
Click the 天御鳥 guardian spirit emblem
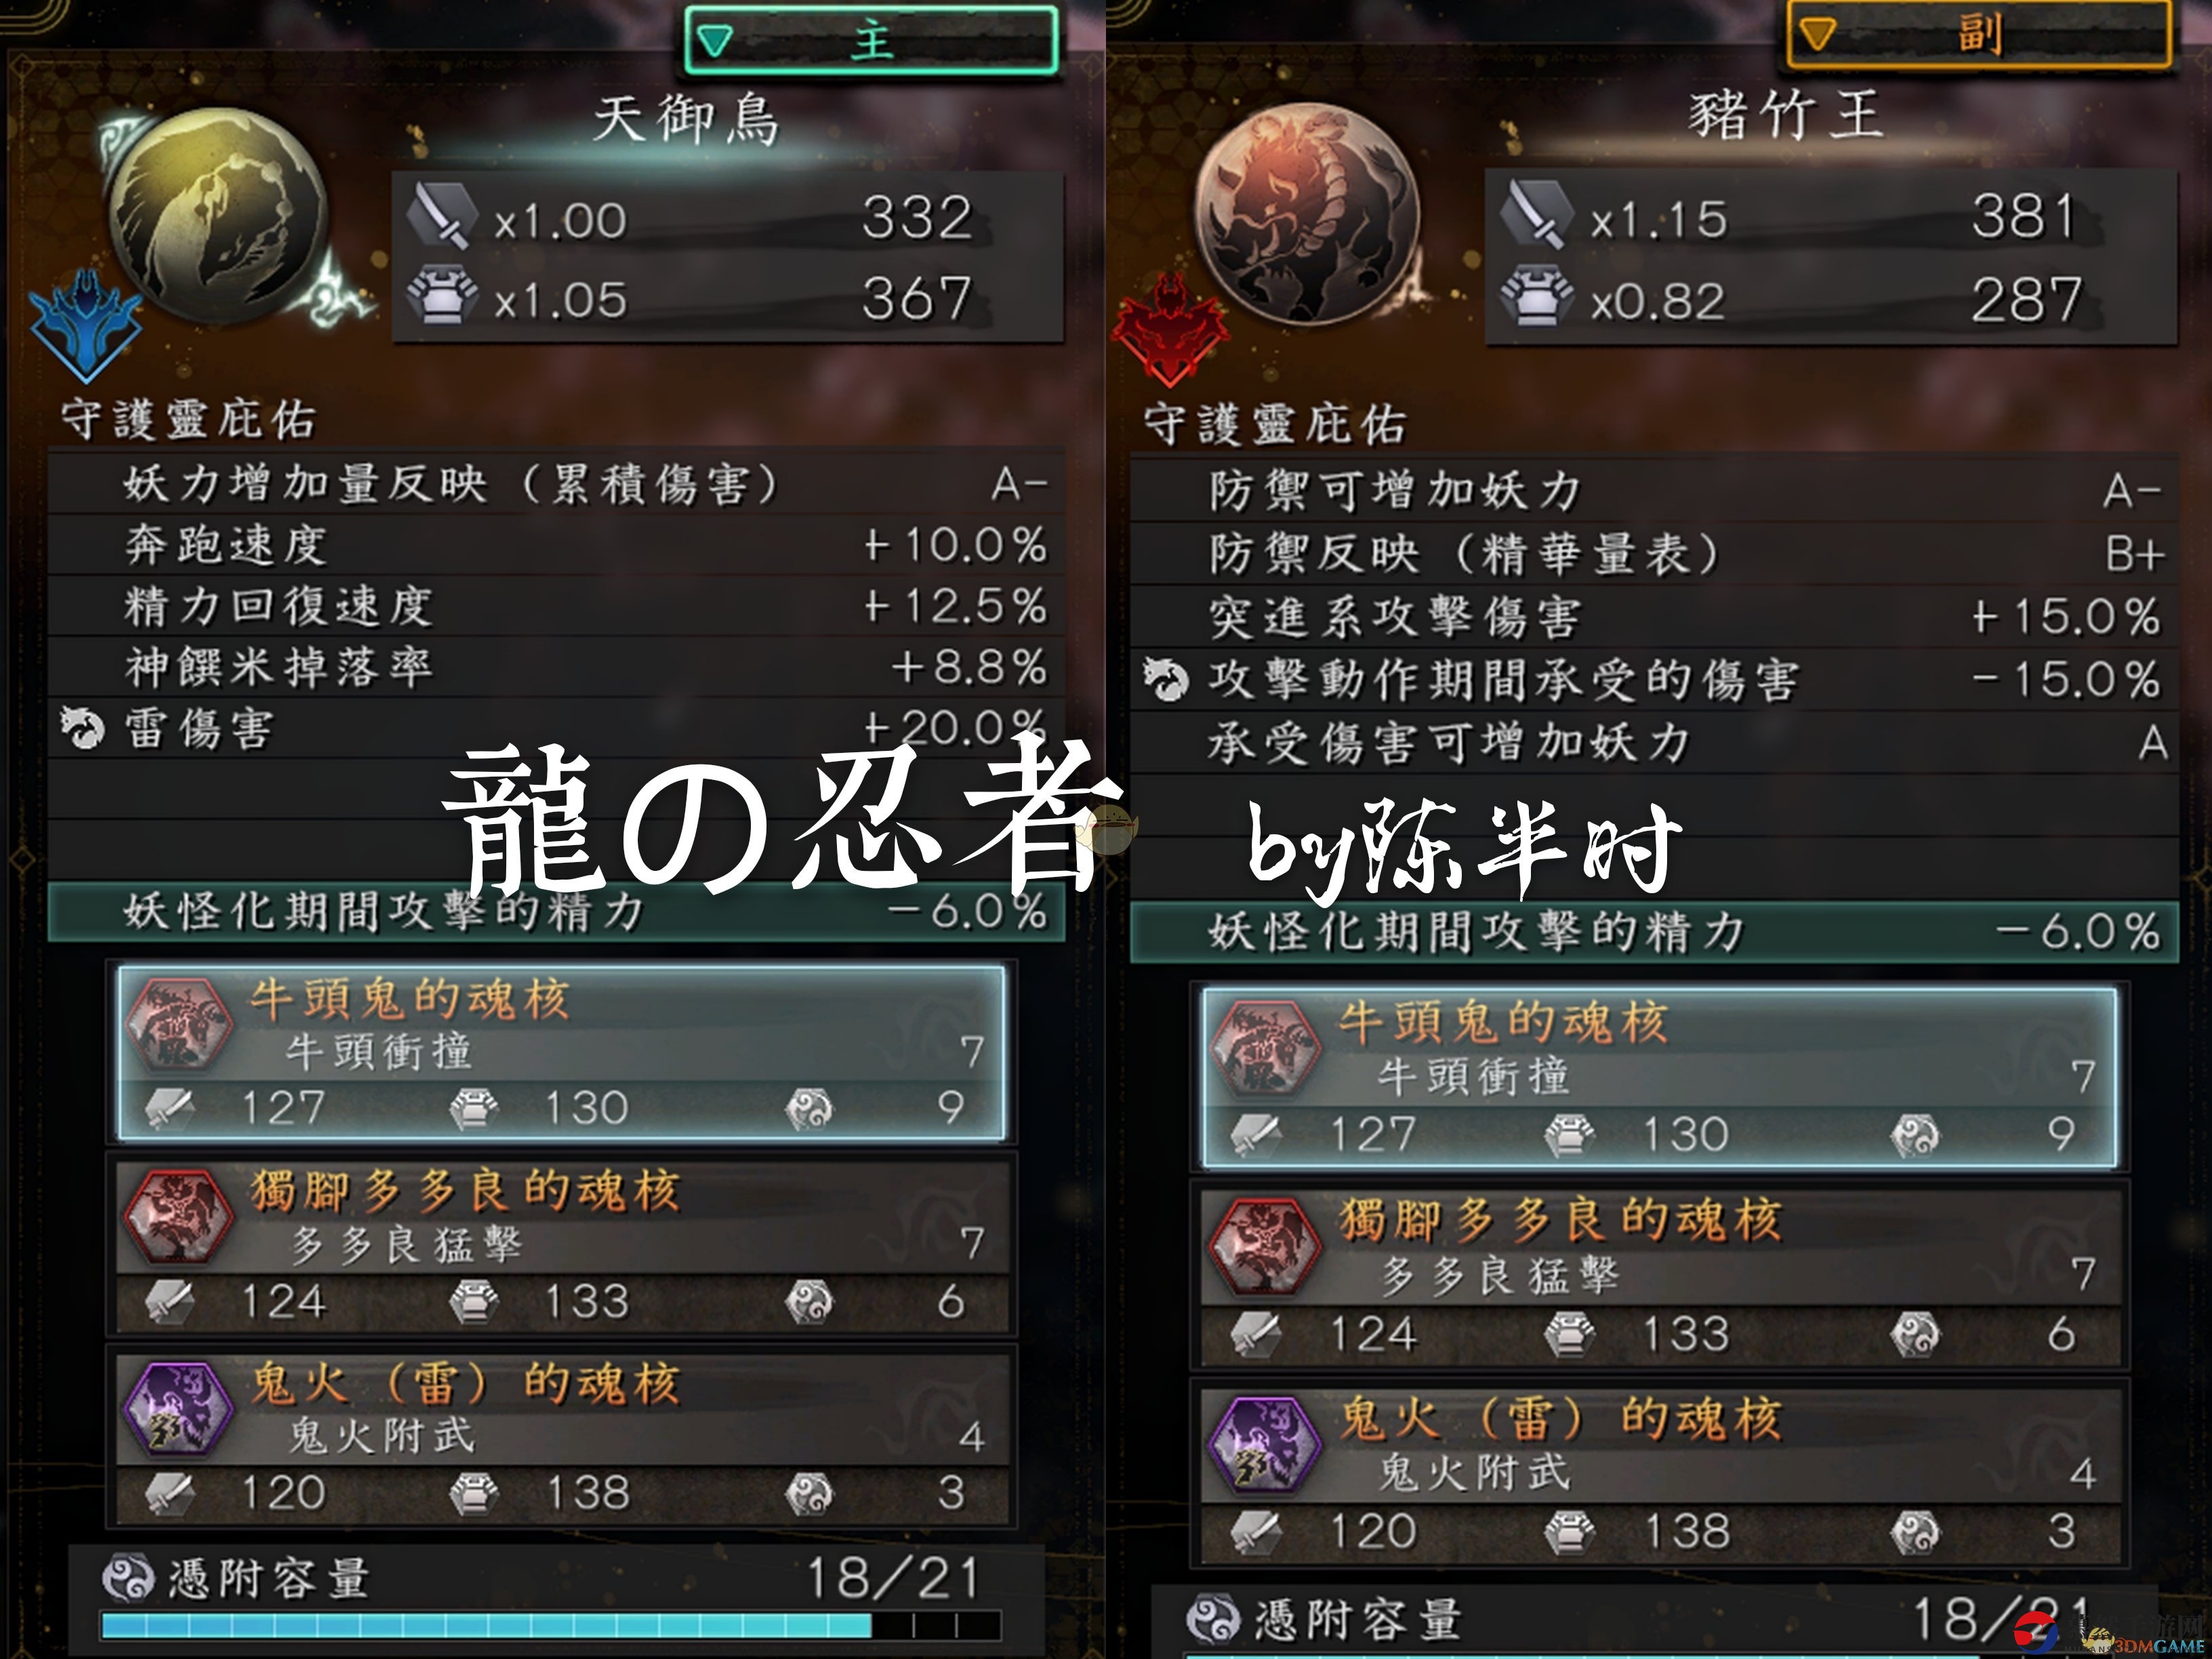tap(217, 217)
